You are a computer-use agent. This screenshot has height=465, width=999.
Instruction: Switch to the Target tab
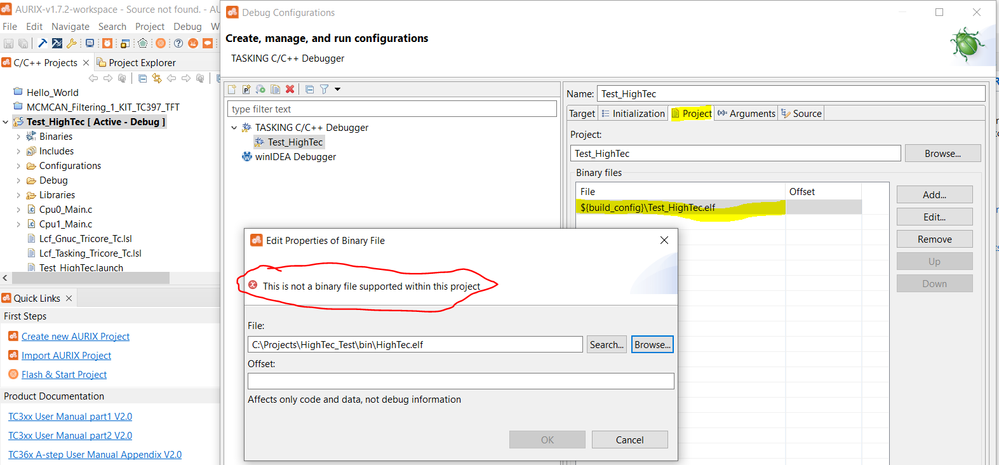pos(582,113)
